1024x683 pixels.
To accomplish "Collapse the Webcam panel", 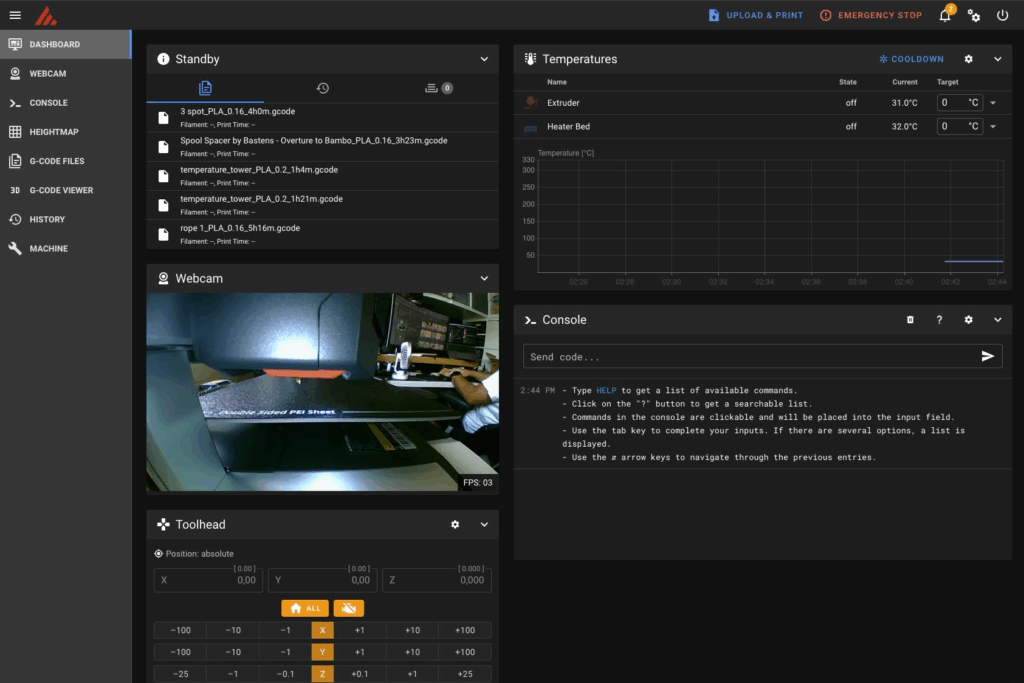I will tap(484, 278).
